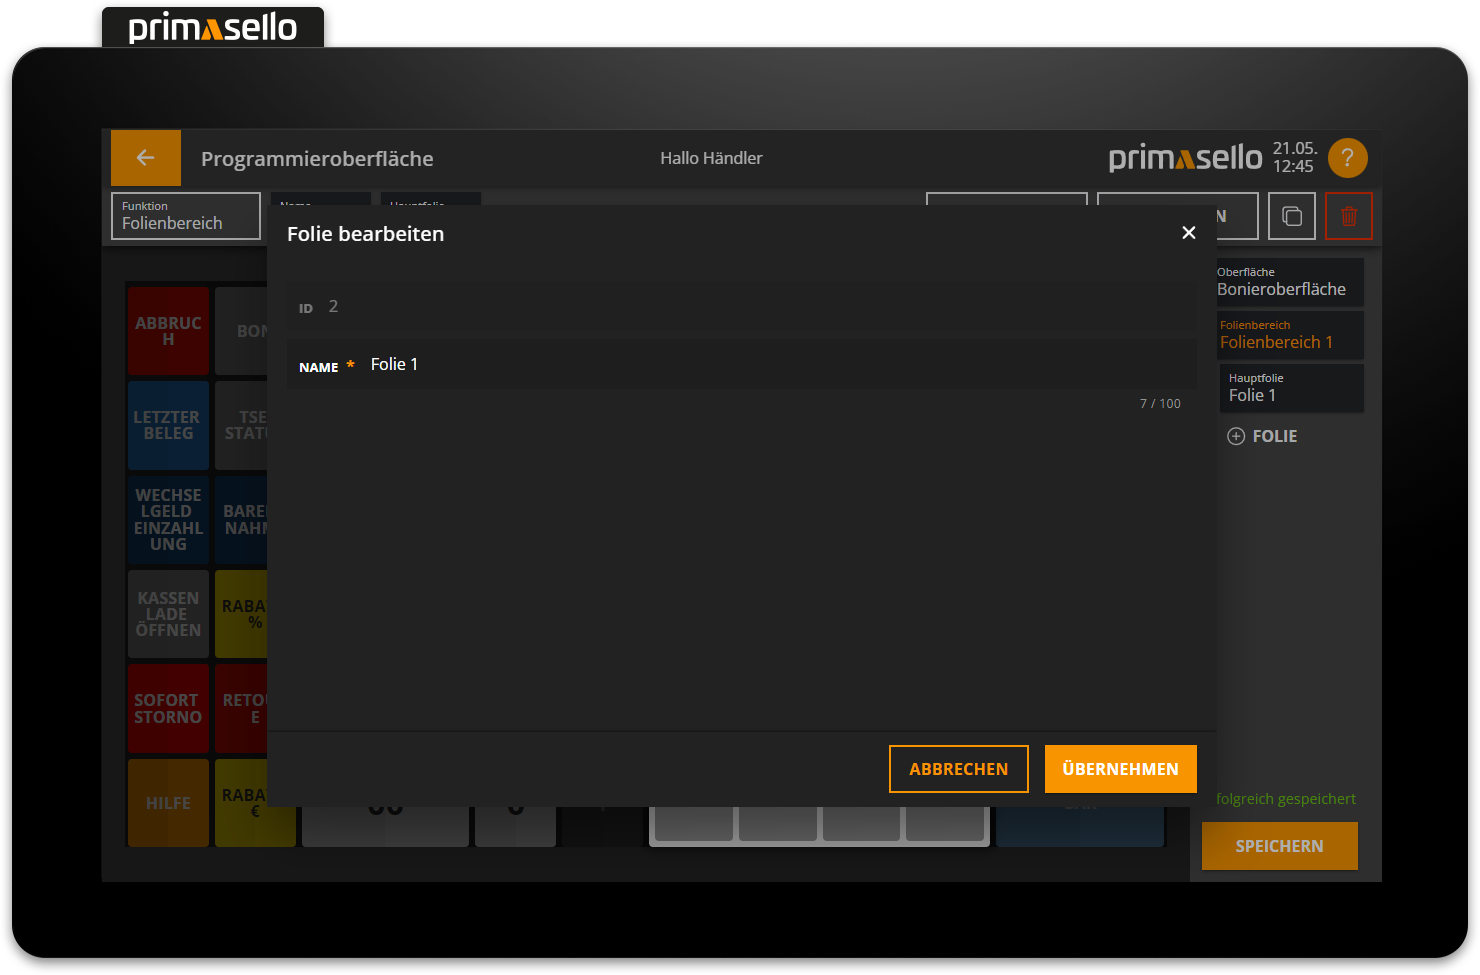Image resolution: width=1480 pixels, height=975 pixels.
Task: Click ABBRECHEN to cancel editing
Action: pyautogui.click(x=958, y=769)
